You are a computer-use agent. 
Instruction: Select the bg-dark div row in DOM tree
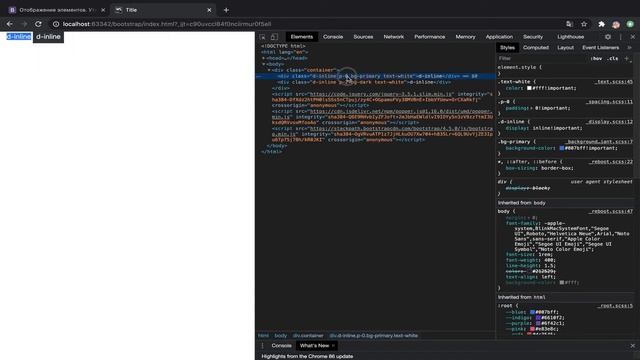(x=375, y=82)
